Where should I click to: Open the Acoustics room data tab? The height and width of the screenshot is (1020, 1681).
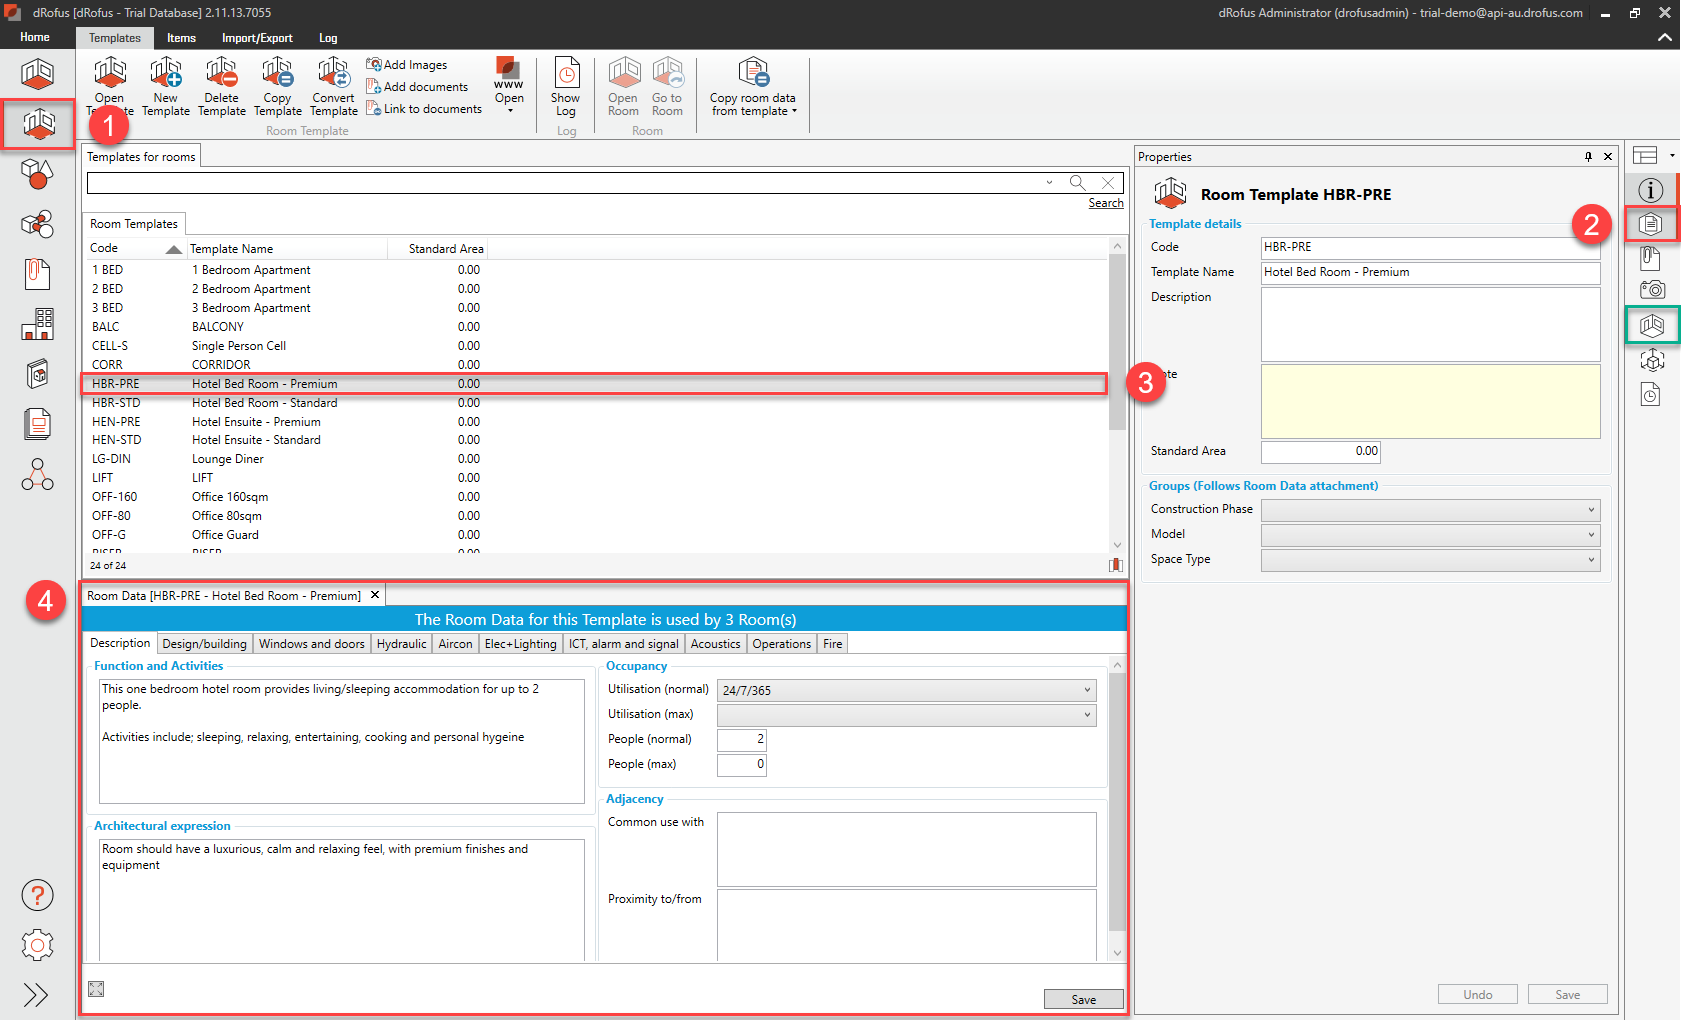tap(715, 644)
